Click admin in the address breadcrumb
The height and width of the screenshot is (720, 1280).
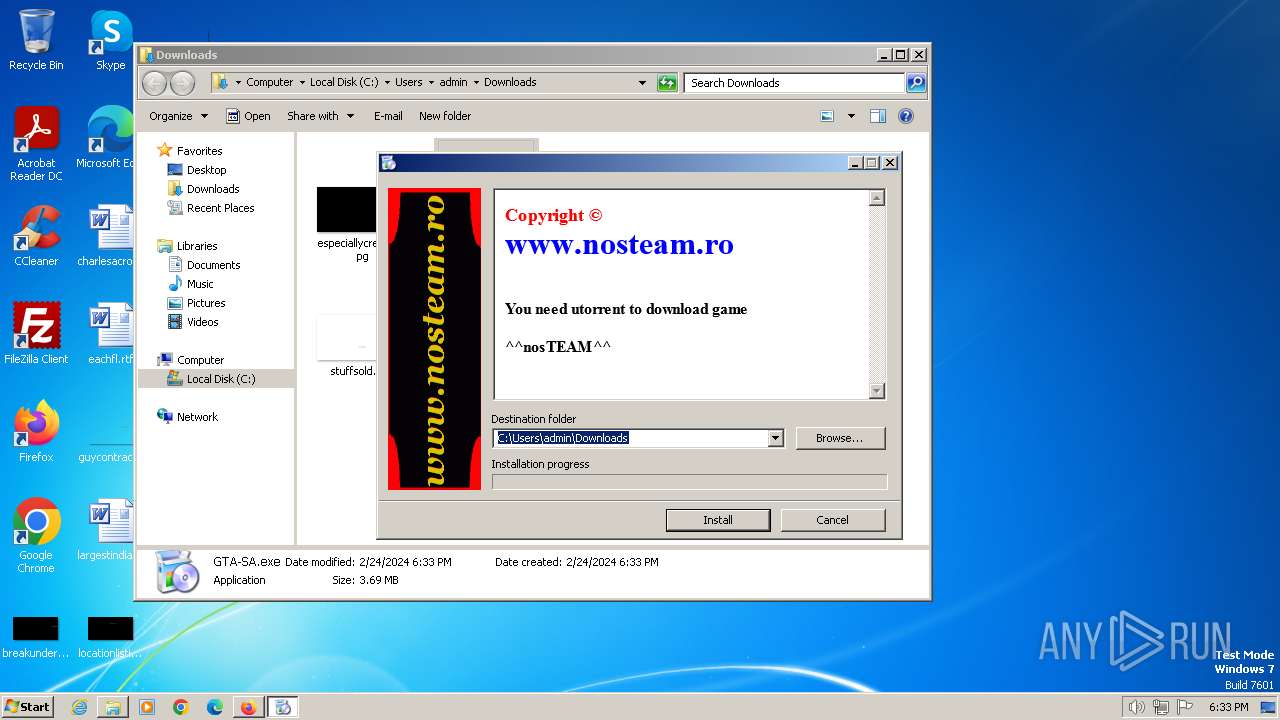point(453,83)
